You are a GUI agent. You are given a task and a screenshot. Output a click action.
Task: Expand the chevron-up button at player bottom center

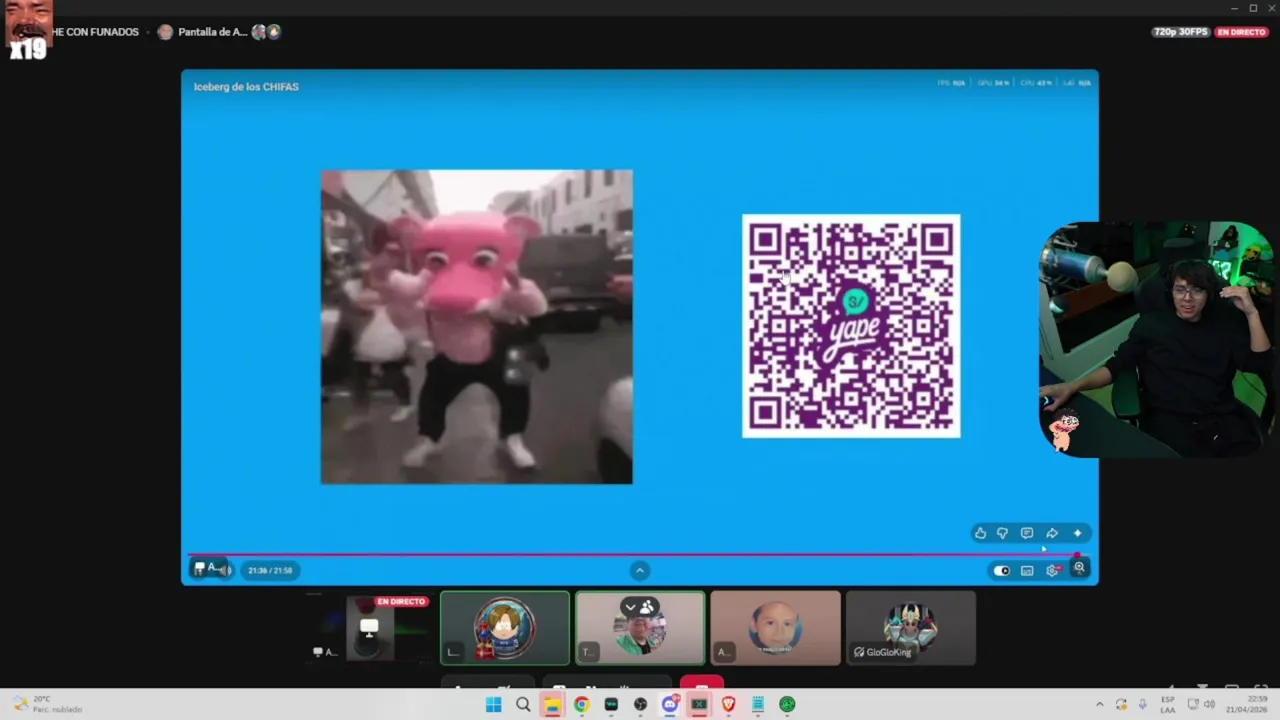tap(640, 570)
